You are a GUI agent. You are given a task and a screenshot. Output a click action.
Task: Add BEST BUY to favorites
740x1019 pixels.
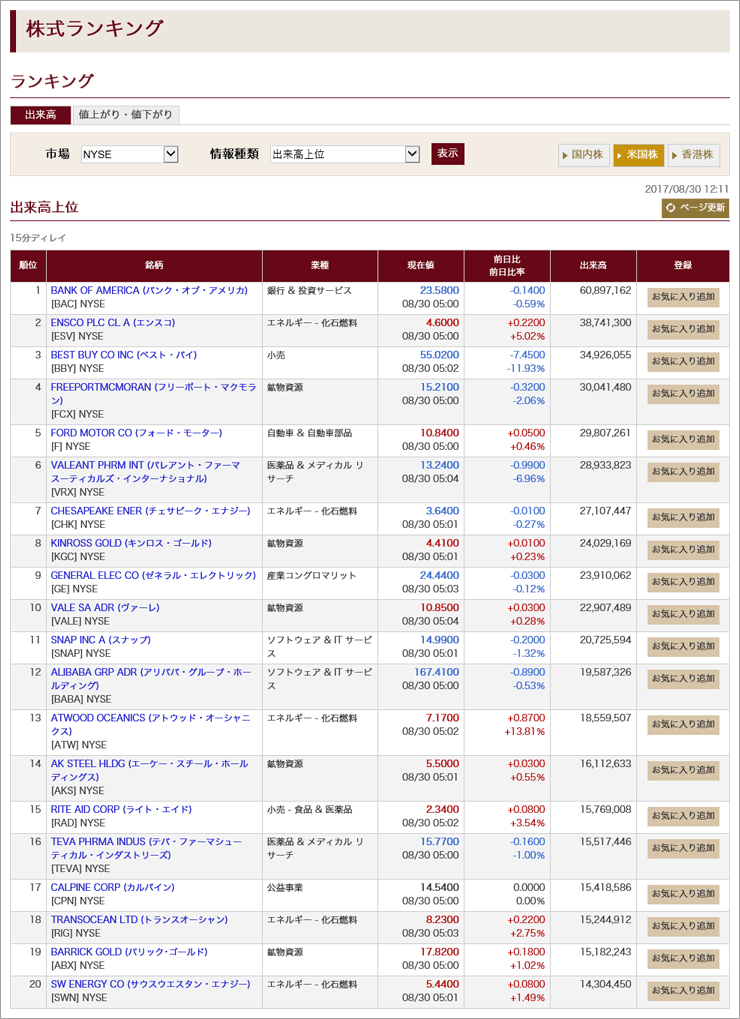point(683,362)
